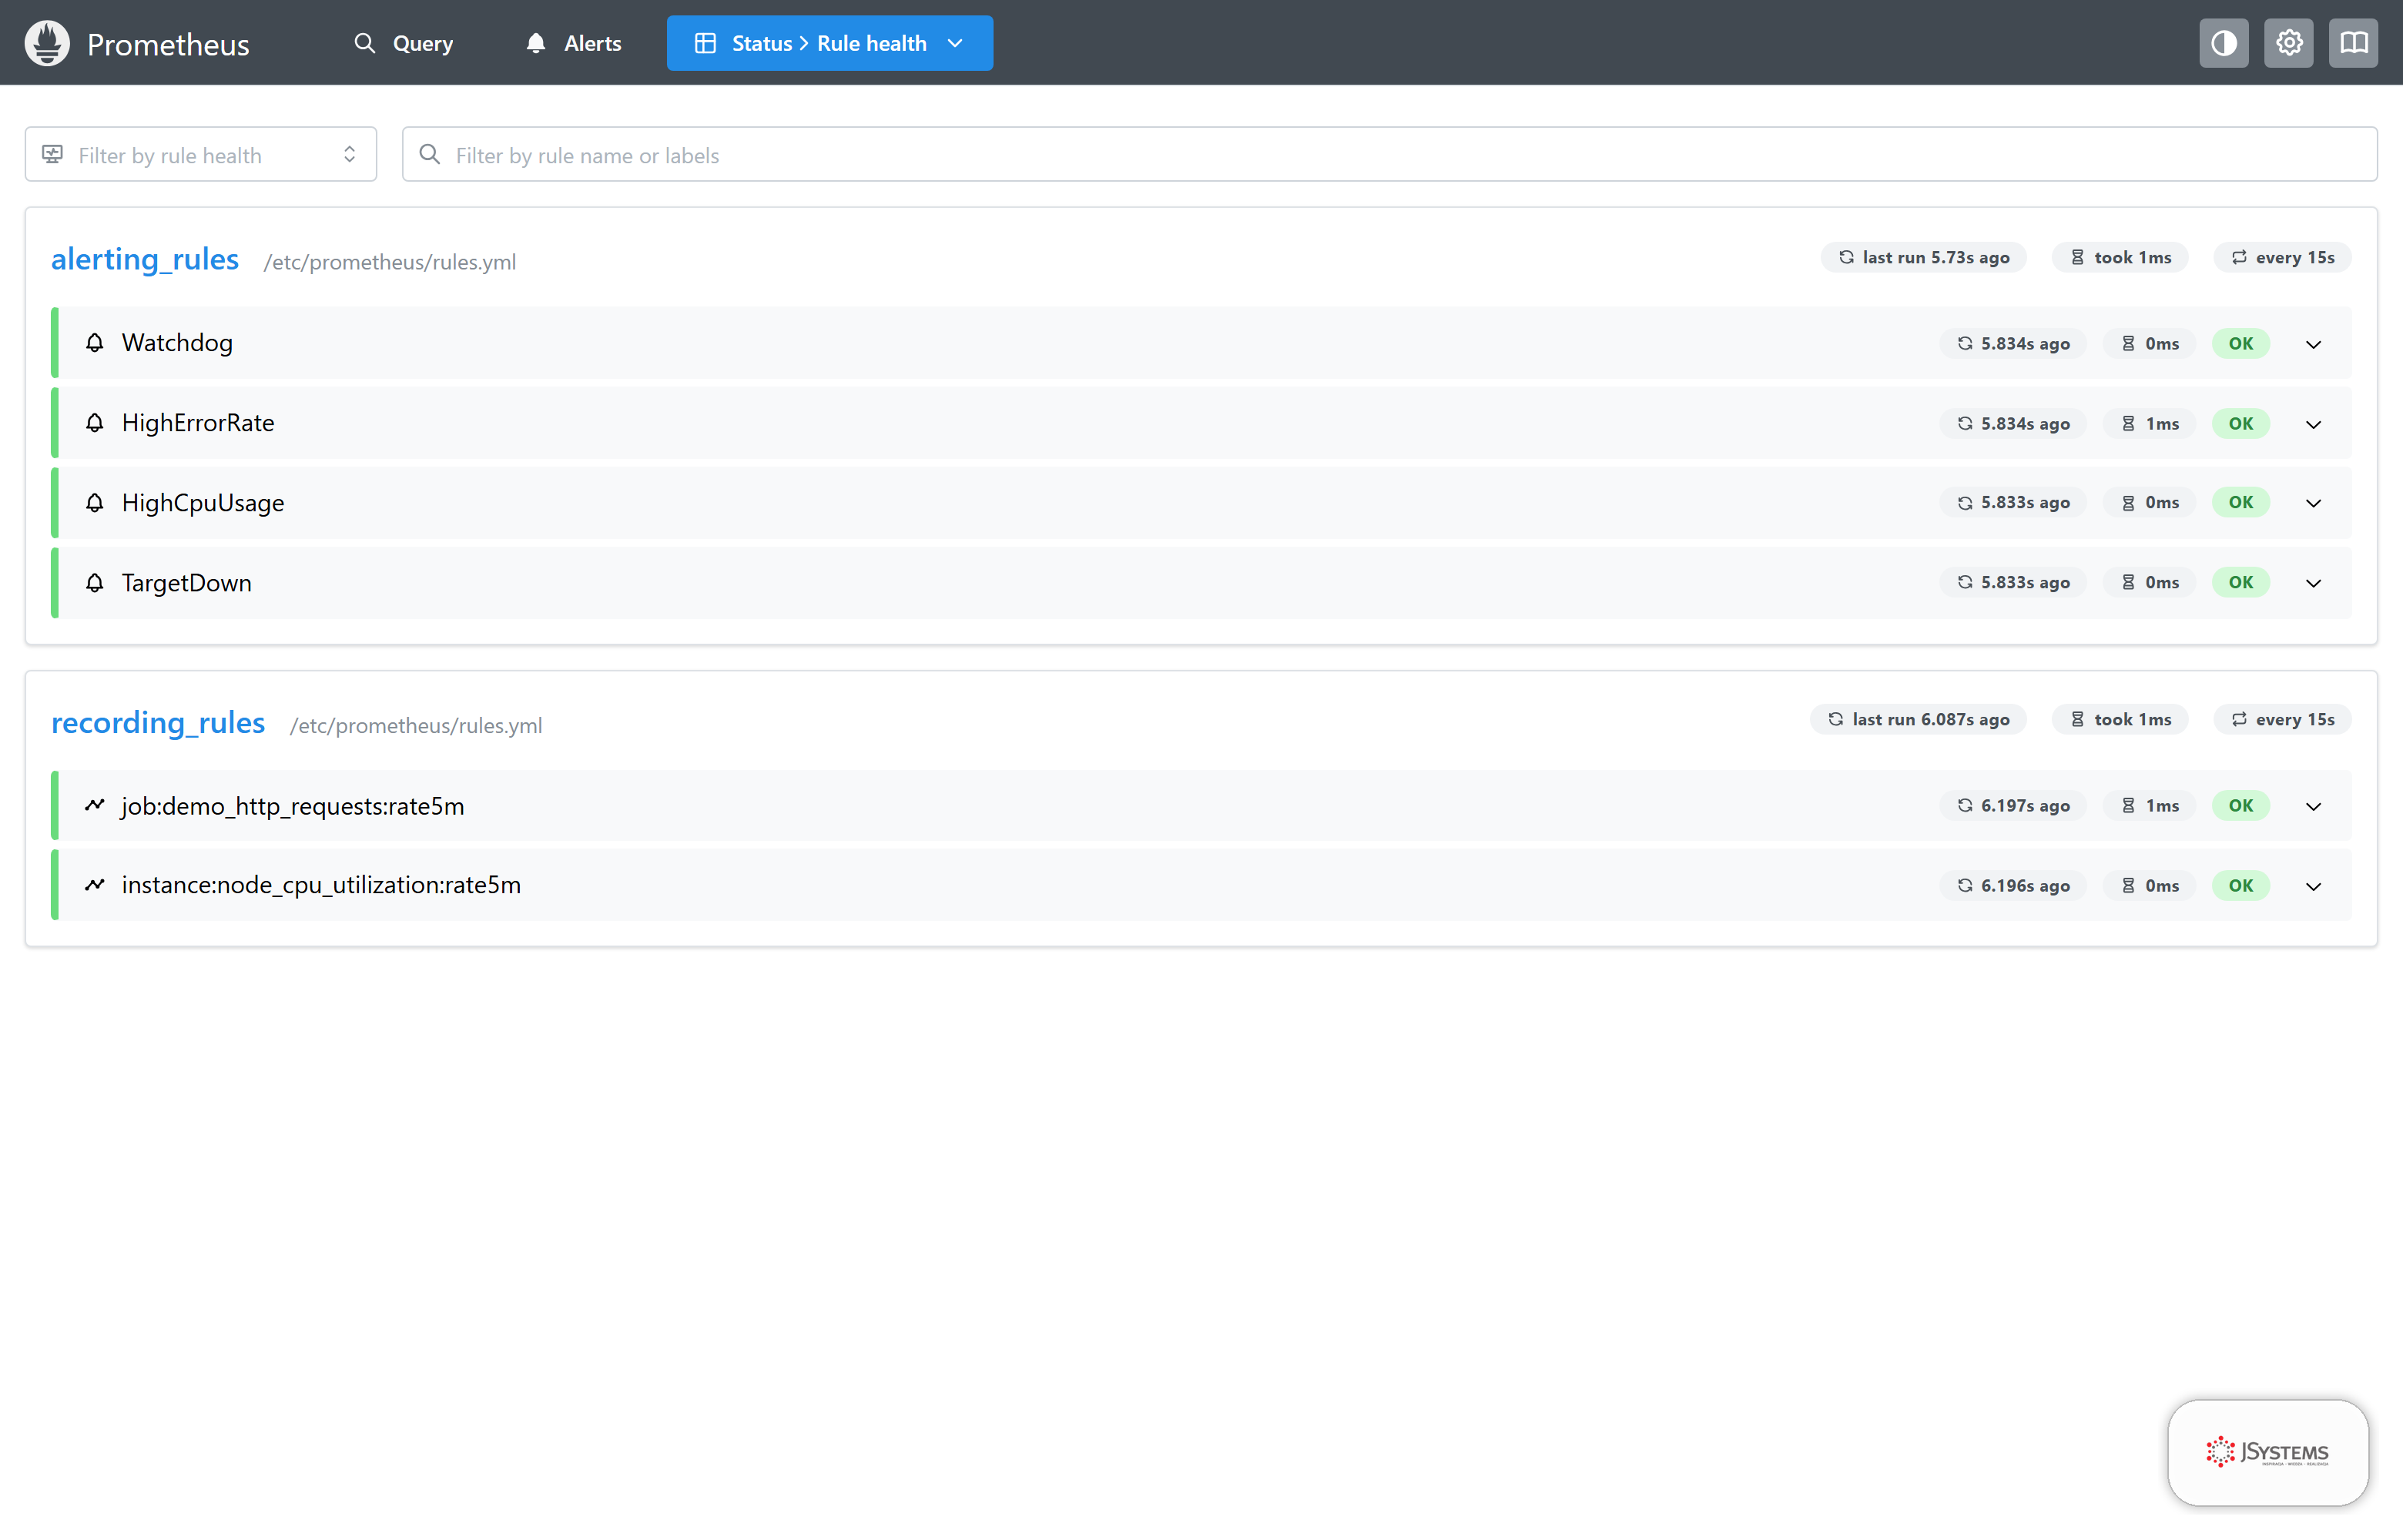
Task: Click the alerting_rules /etc/prometheus/rules.yml path
Action: coord(390,262)
